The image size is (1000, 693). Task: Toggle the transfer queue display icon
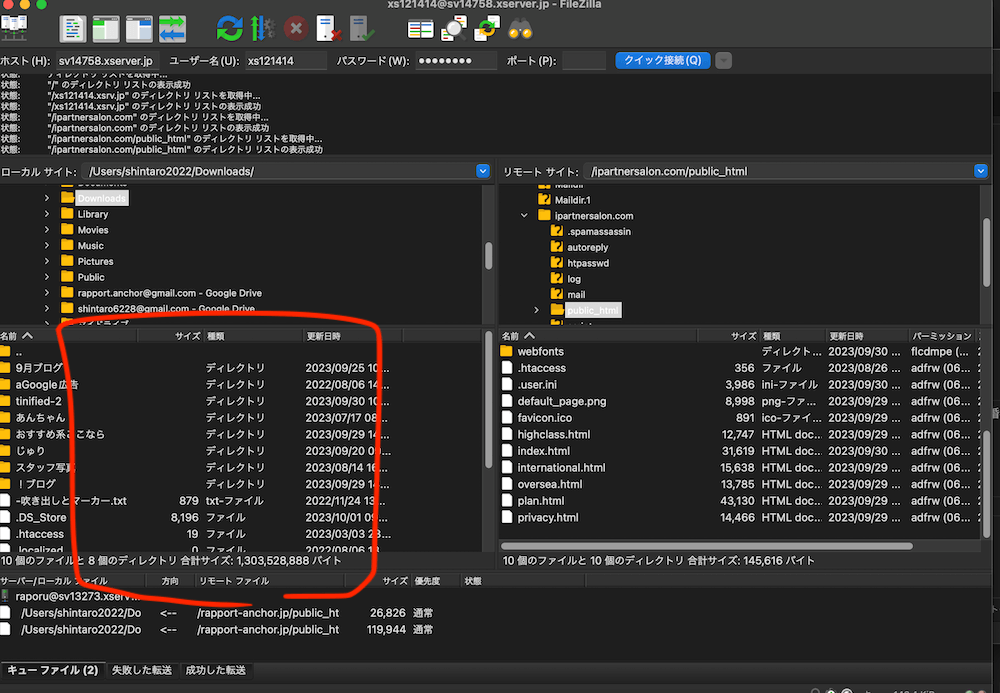pos(172,29)
